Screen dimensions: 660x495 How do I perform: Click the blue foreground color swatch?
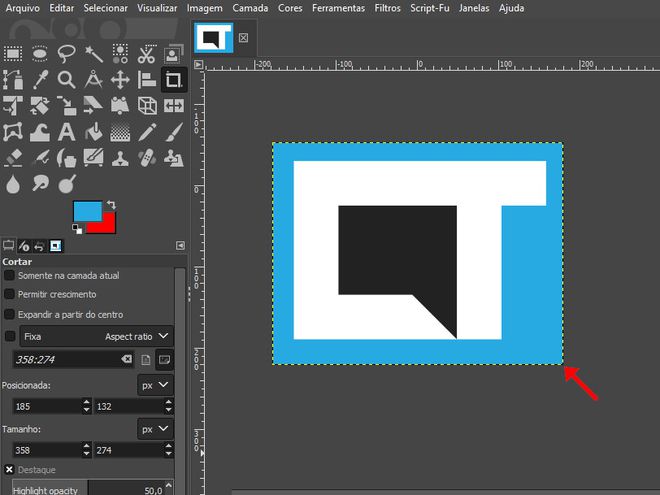[x=88, y=210]
